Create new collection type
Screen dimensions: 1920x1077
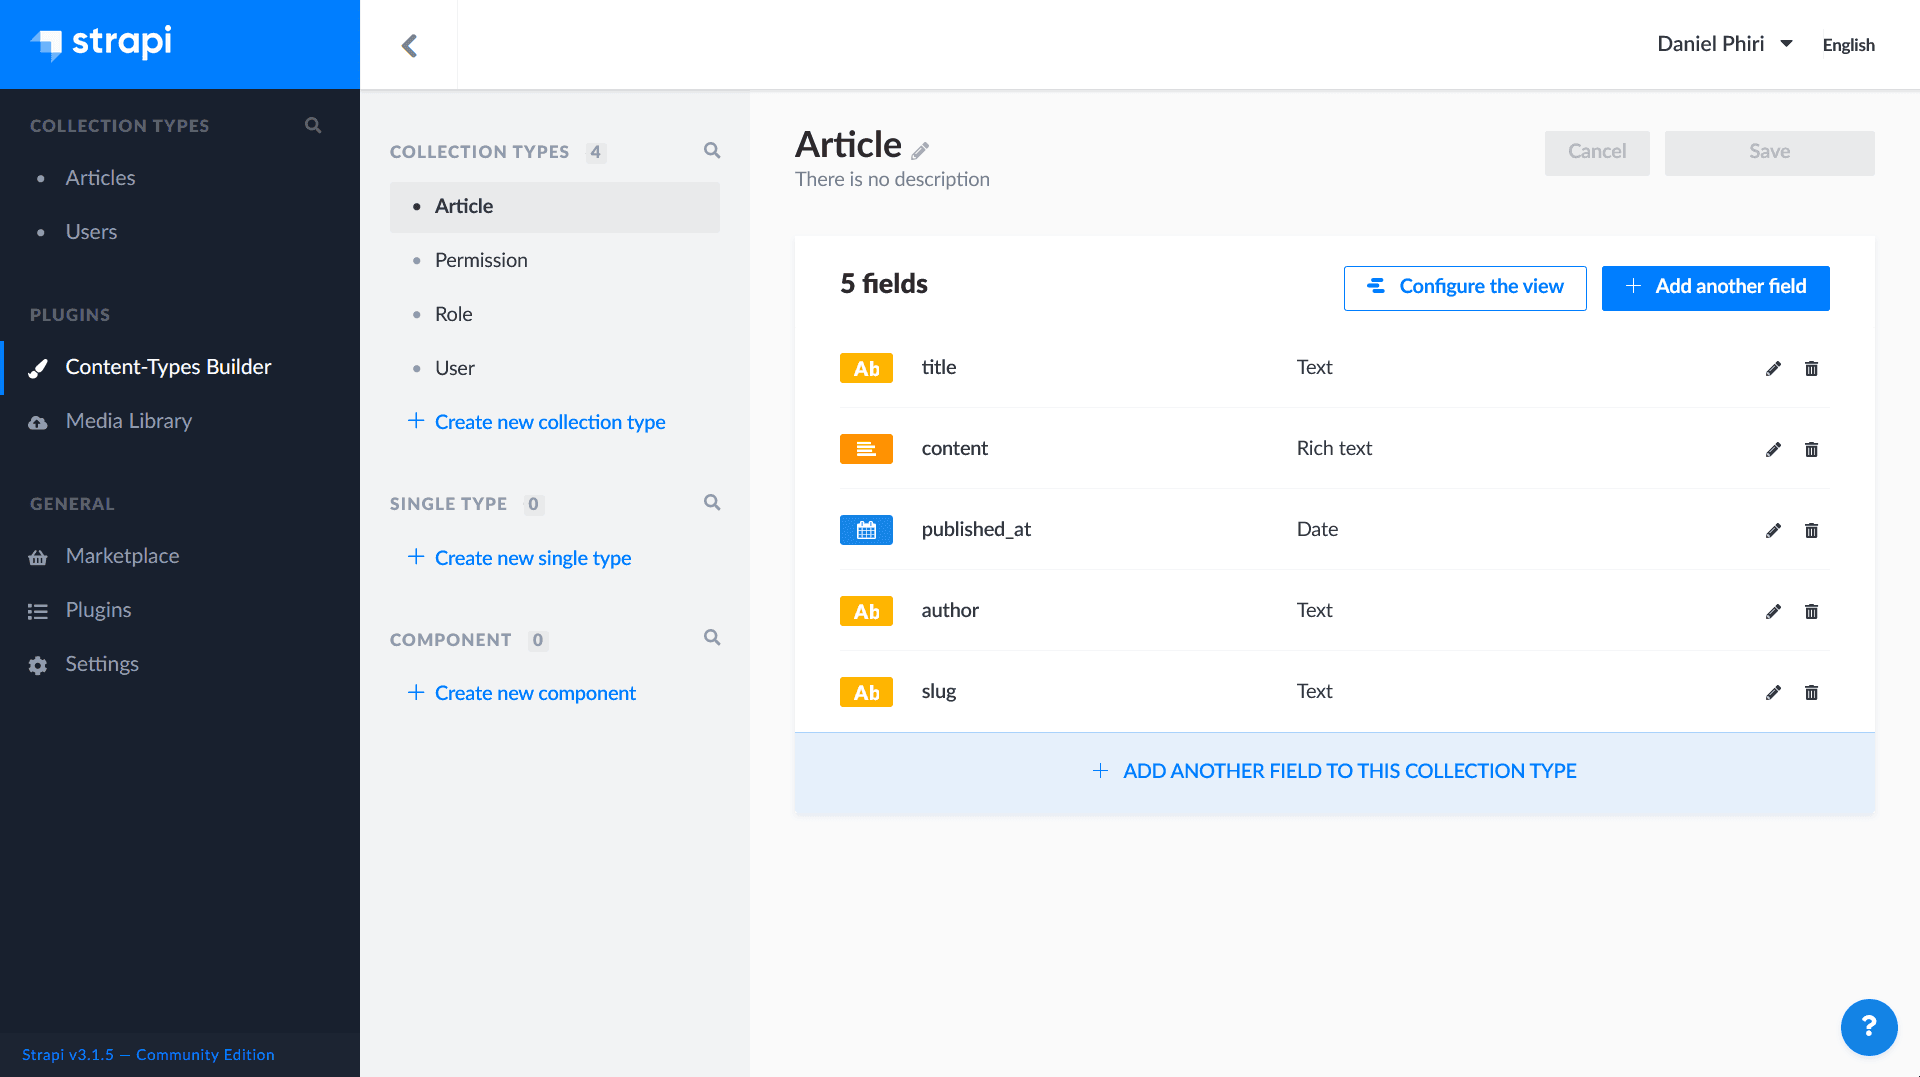pyautogui.click(x=537, y=422)
